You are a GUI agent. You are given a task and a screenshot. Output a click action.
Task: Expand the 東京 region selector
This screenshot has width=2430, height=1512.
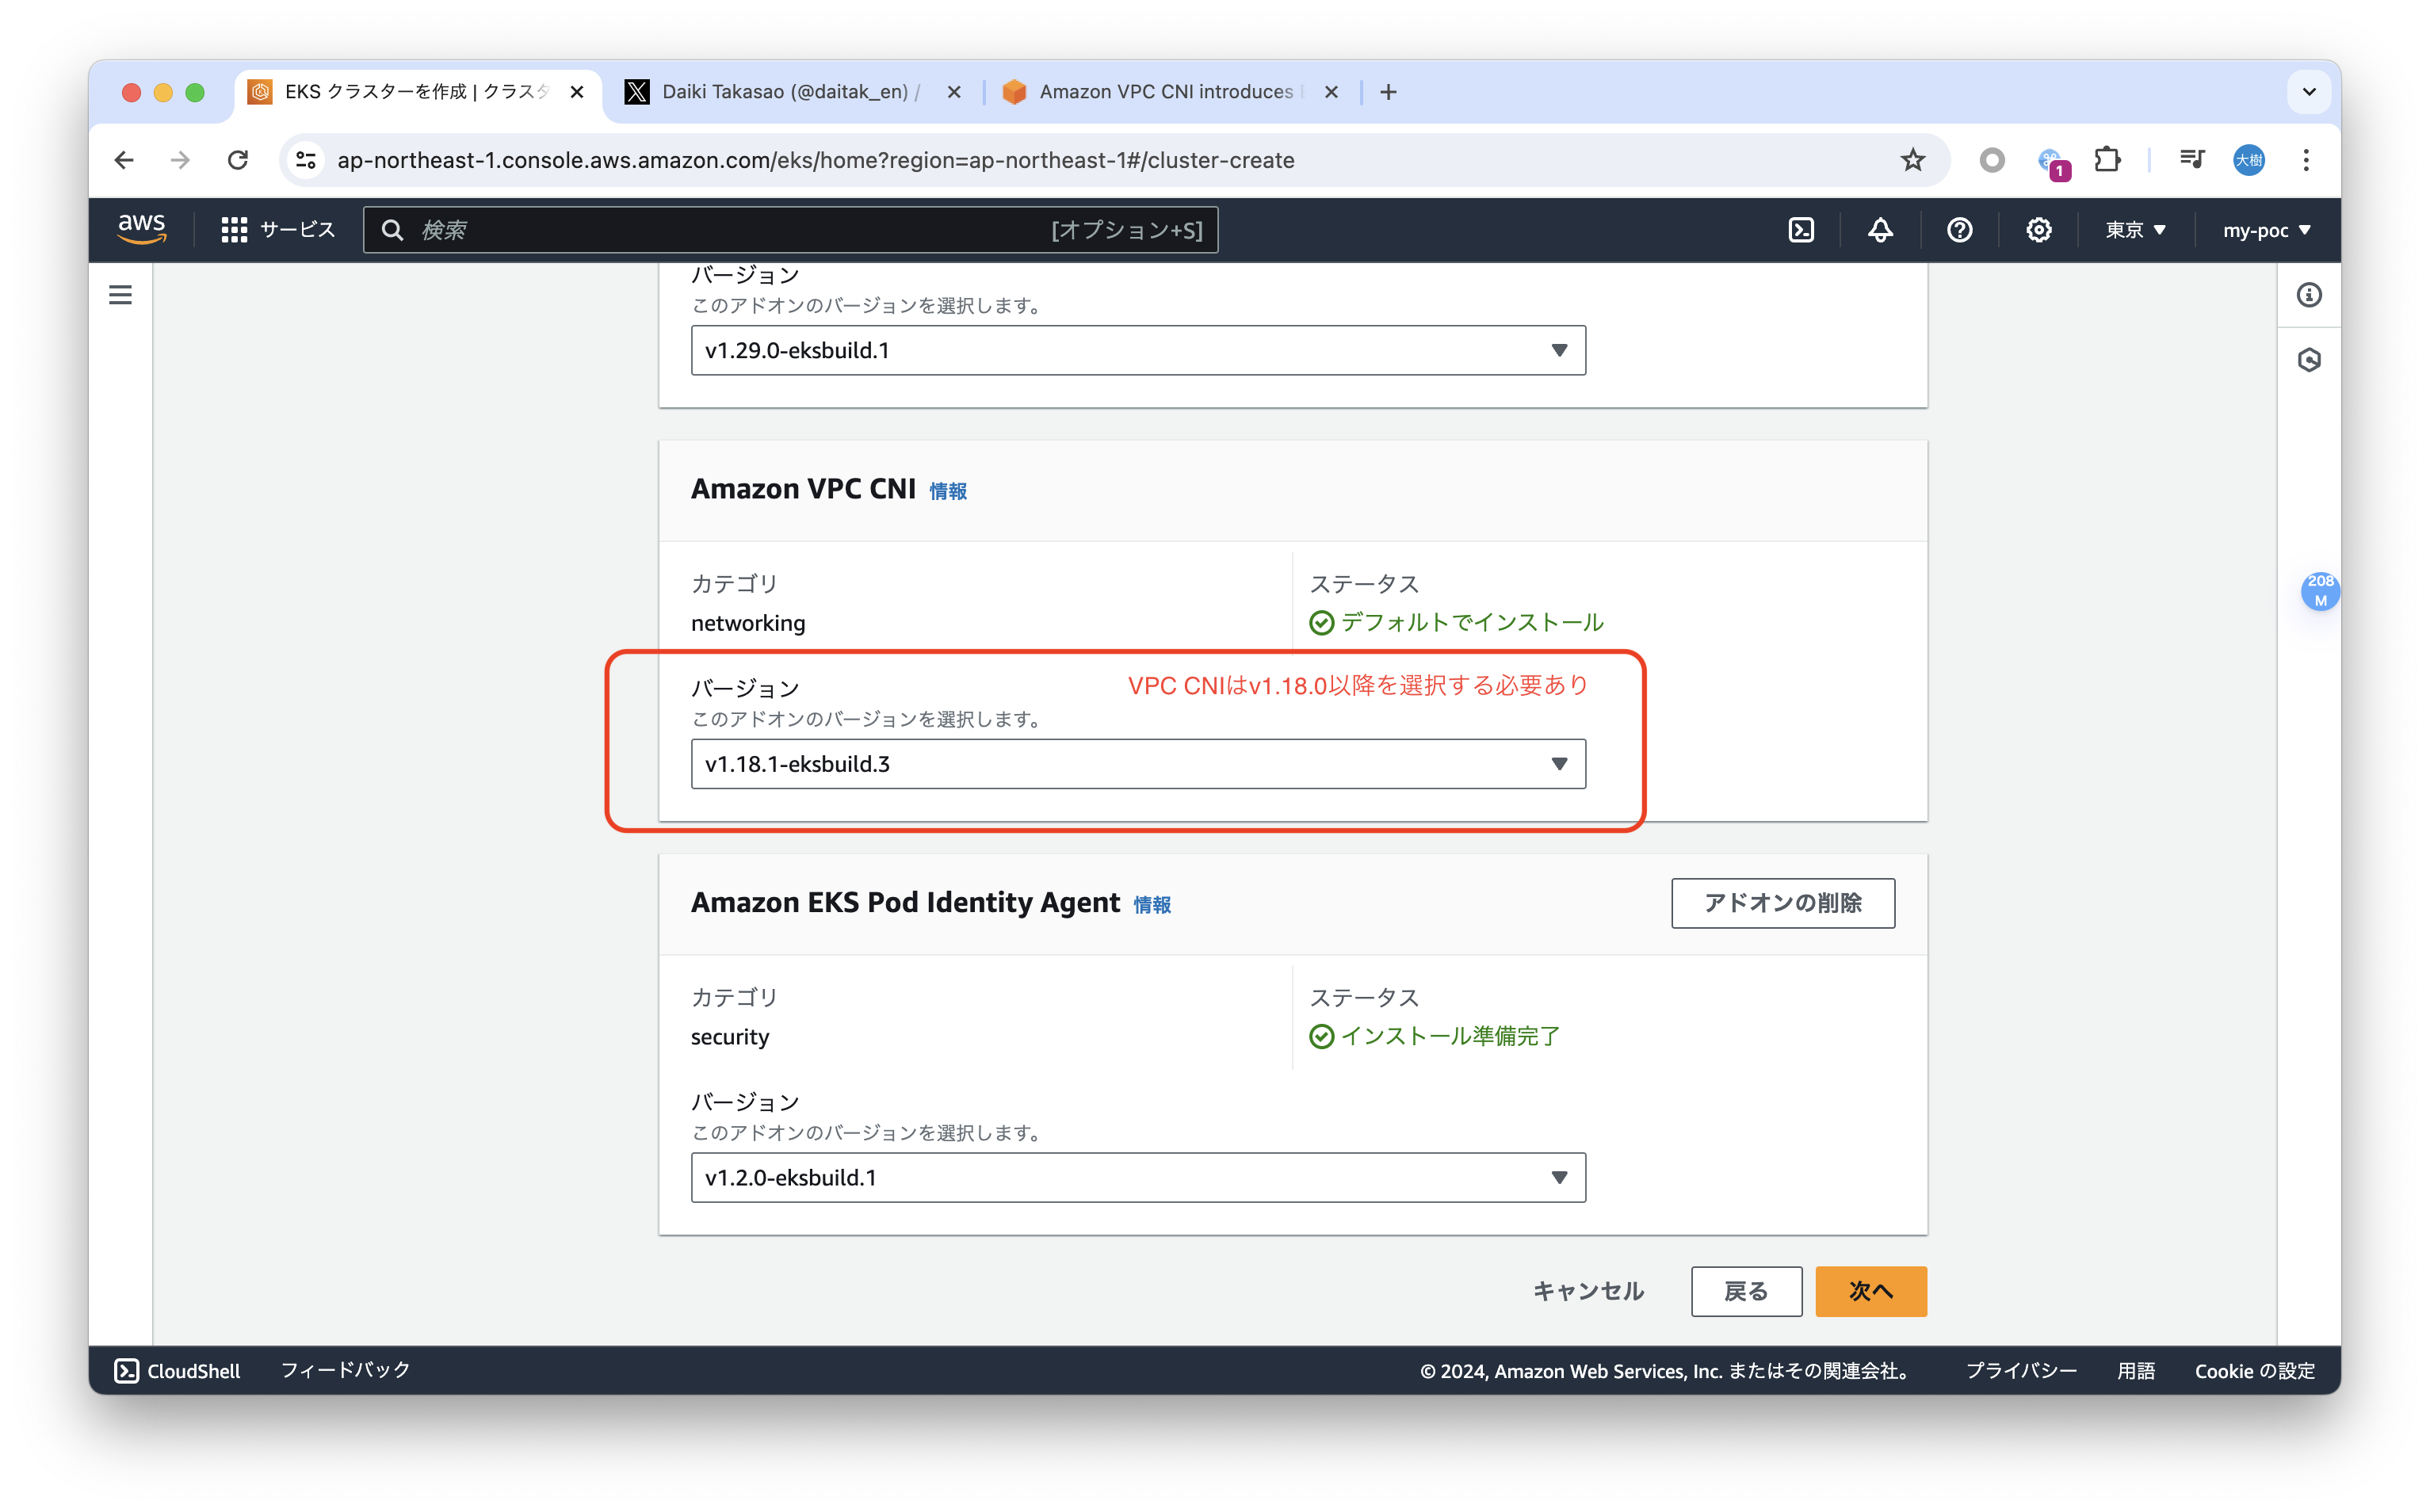point(2135,229)
